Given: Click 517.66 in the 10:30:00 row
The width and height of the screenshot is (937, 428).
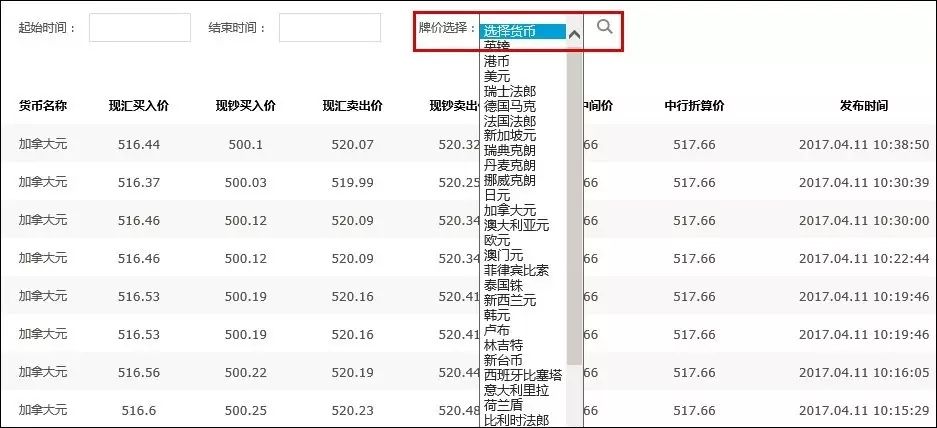Looking at the screenshot, I should pyautogui.click(x=694, y=221).
